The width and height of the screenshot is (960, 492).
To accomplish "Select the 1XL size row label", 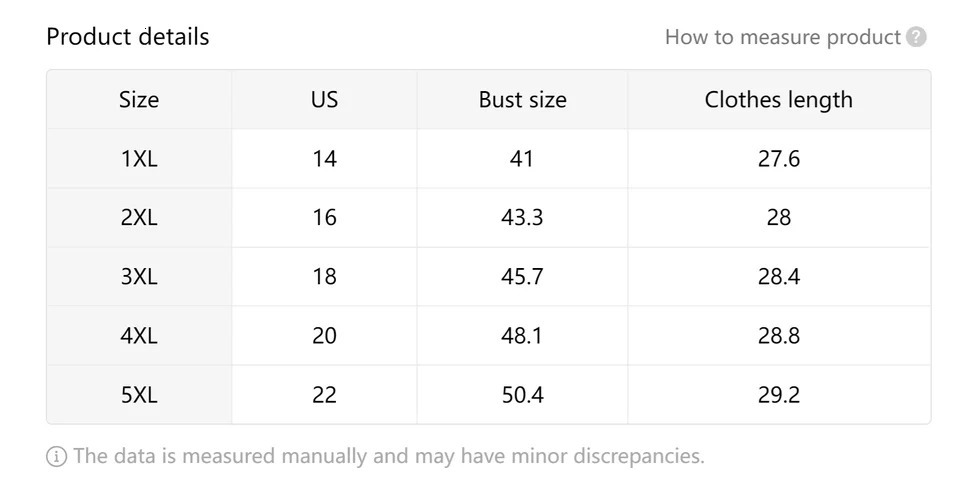I will 139,159.
